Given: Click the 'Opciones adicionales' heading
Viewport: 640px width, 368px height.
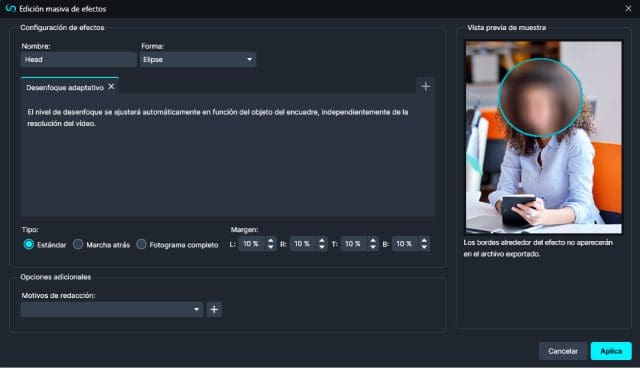Looking at the screenshot, I should point(56,277).
